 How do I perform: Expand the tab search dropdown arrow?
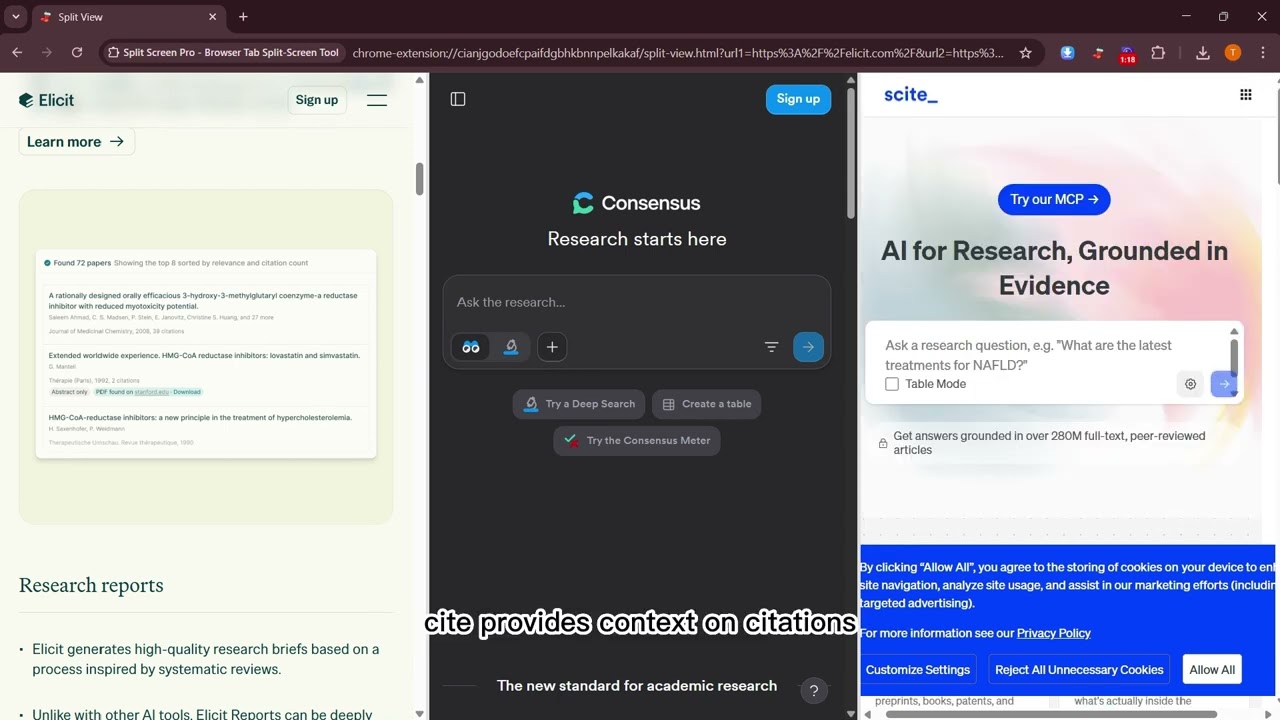pos(16,17)
